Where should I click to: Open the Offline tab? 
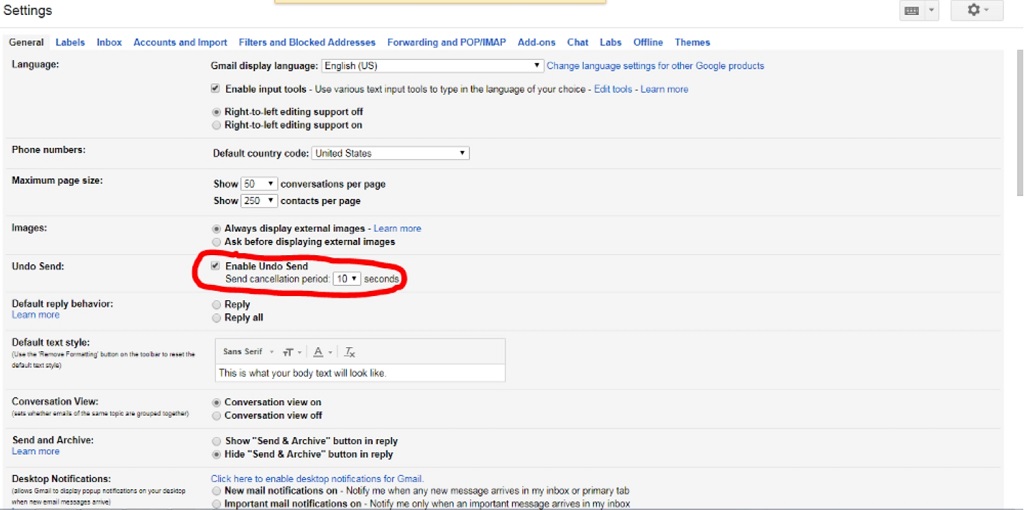[x=648, y=42]
